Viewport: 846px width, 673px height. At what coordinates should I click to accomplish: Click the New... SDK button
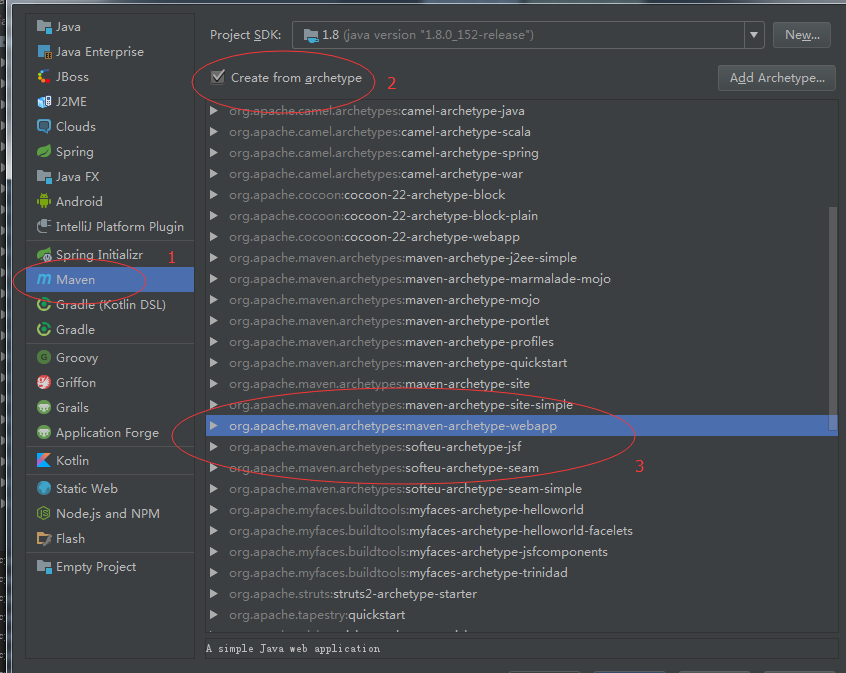point(801,35)
